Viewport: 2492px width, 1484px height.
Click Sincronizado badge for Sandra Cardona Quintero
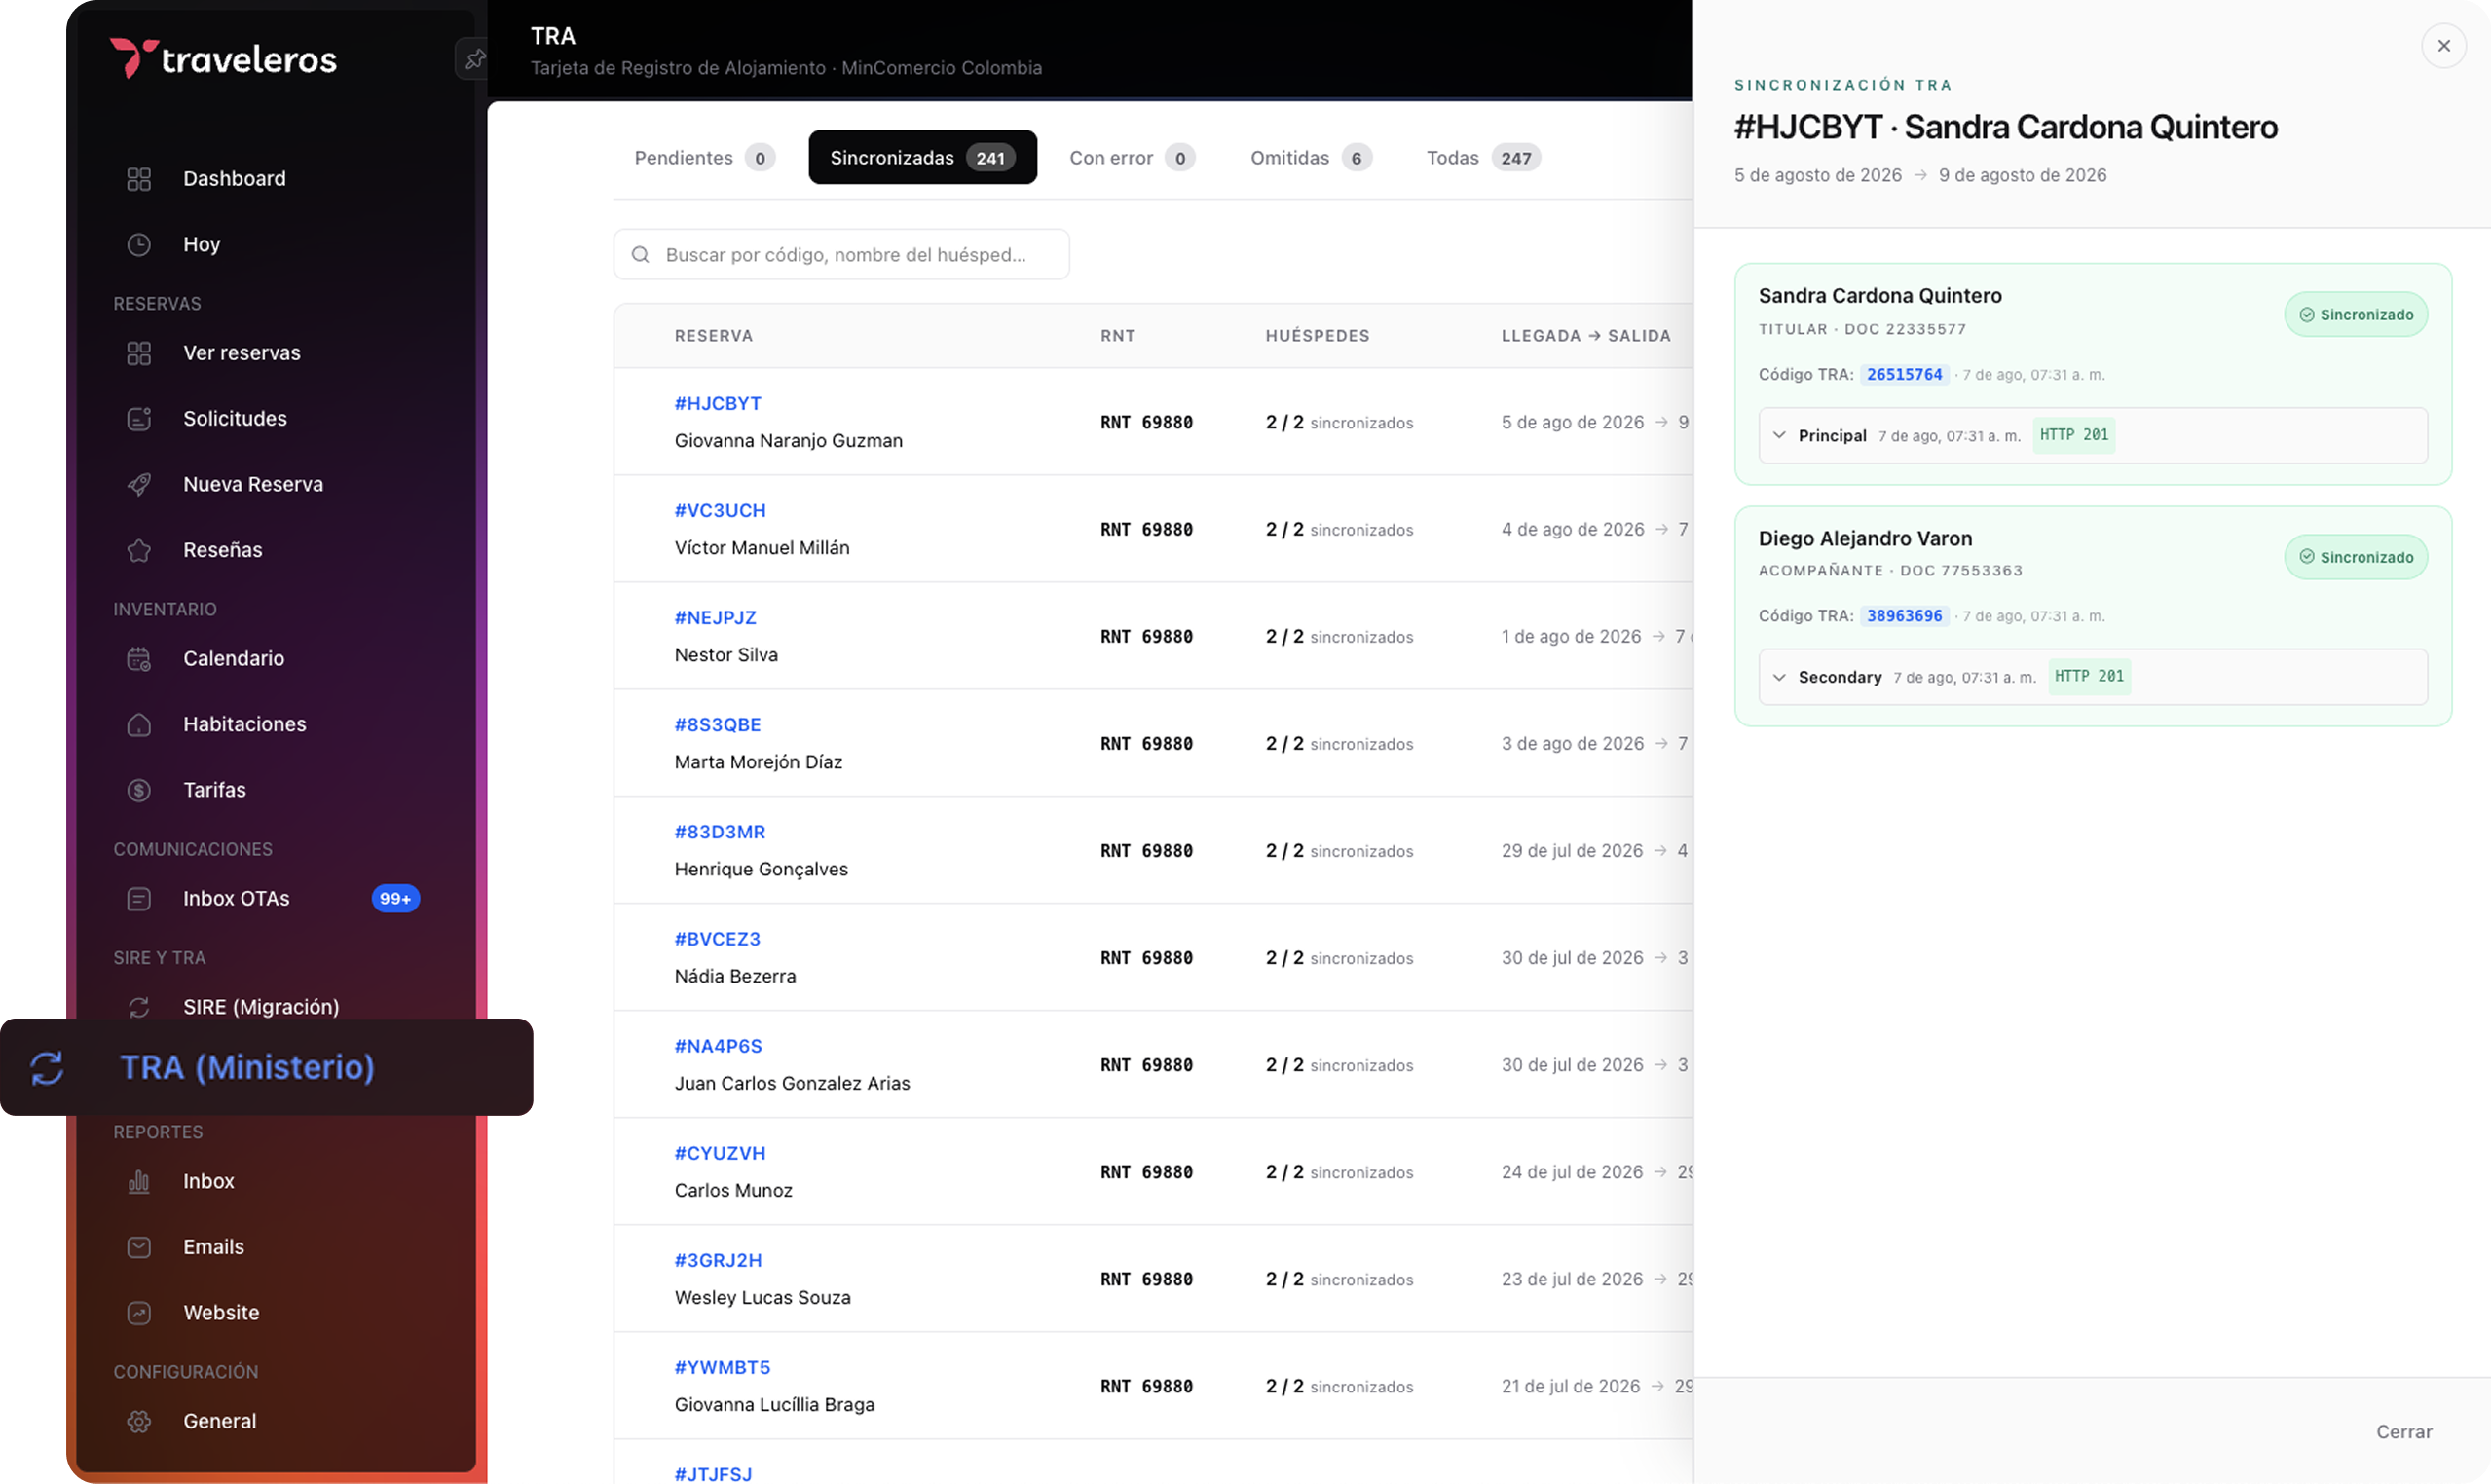coord(2356,315)
